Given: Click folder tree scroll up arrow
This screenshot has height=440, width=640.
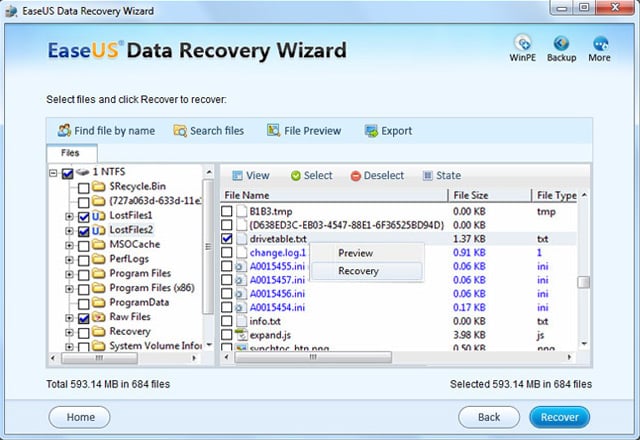Looking at the screenshot, I should click(209, 172).
